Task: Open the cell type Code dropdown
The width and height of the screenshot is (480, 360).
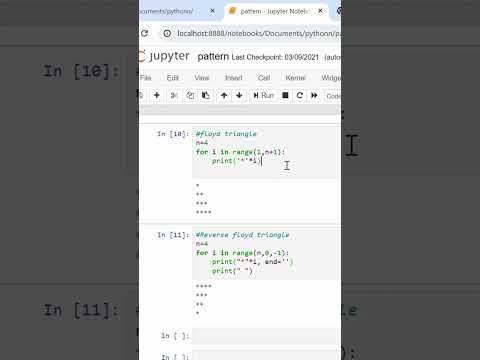Action: 333,96
